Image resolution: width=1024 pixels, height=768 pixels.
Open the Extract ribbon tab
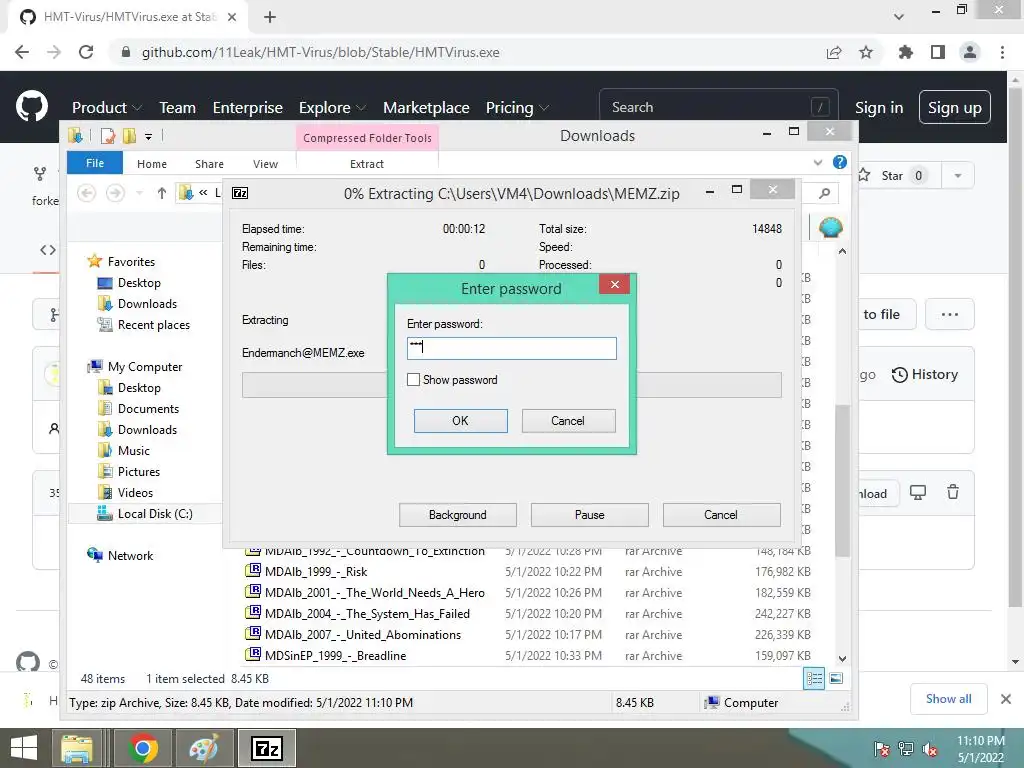click(366, 164)
